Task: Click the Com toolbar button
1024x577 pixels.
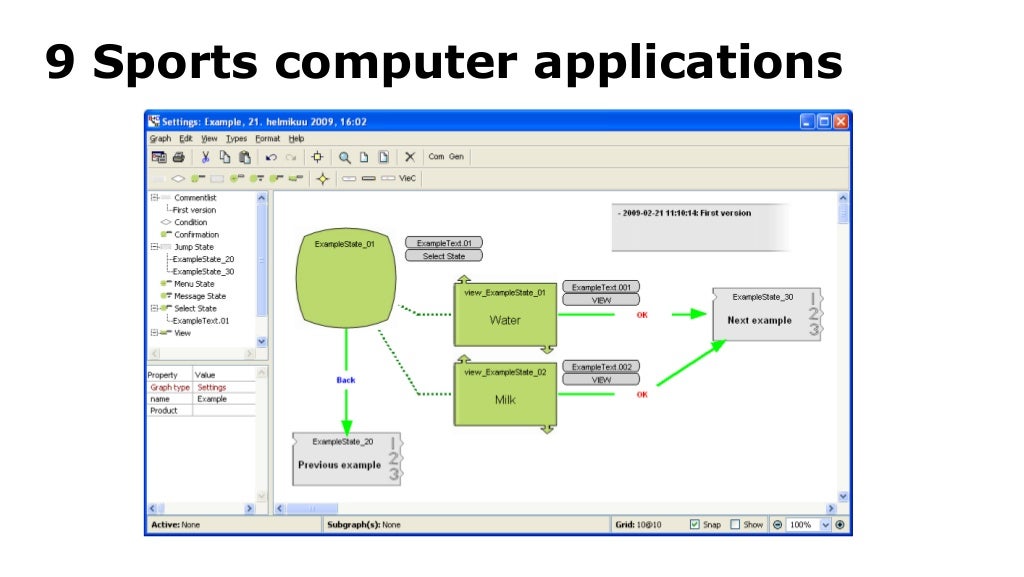Action: 436,157
